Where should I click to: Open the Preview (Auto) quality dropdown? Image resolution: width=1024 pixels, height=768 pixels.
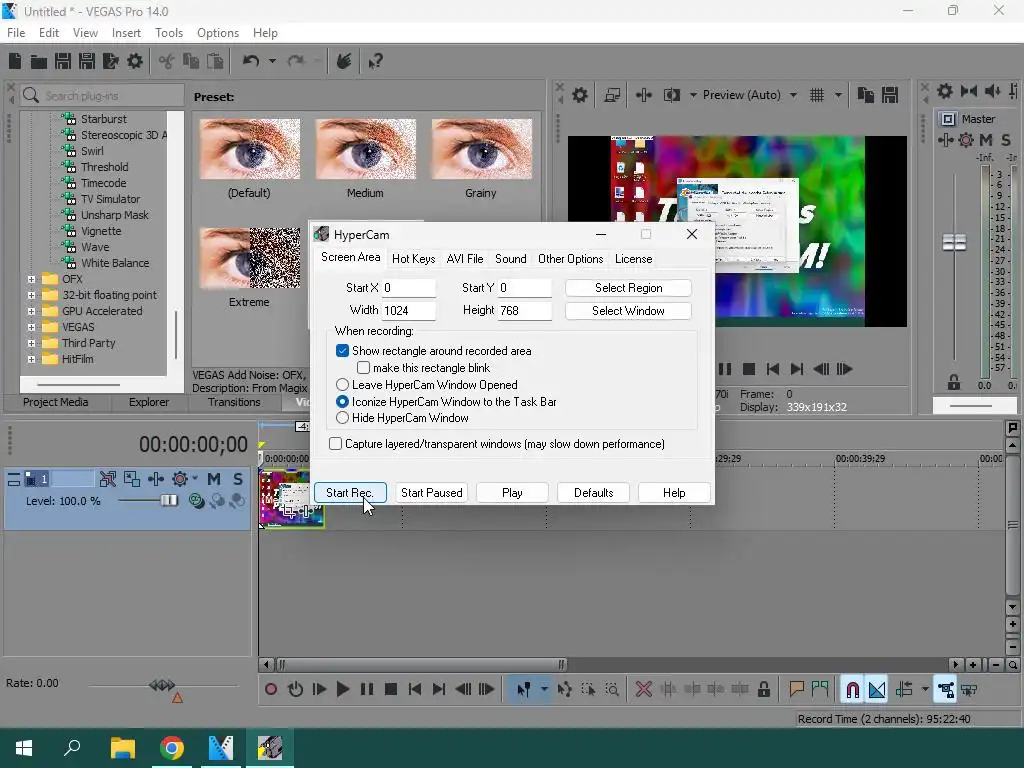click(x=793, y=95)
